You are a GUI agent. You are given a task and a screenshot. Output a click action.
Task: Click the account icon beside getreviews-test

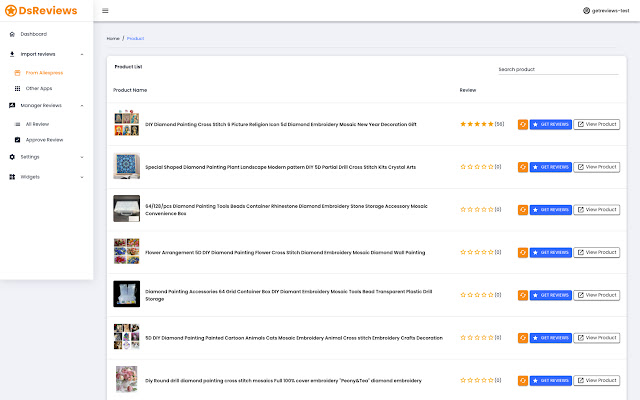coord(586,11)
